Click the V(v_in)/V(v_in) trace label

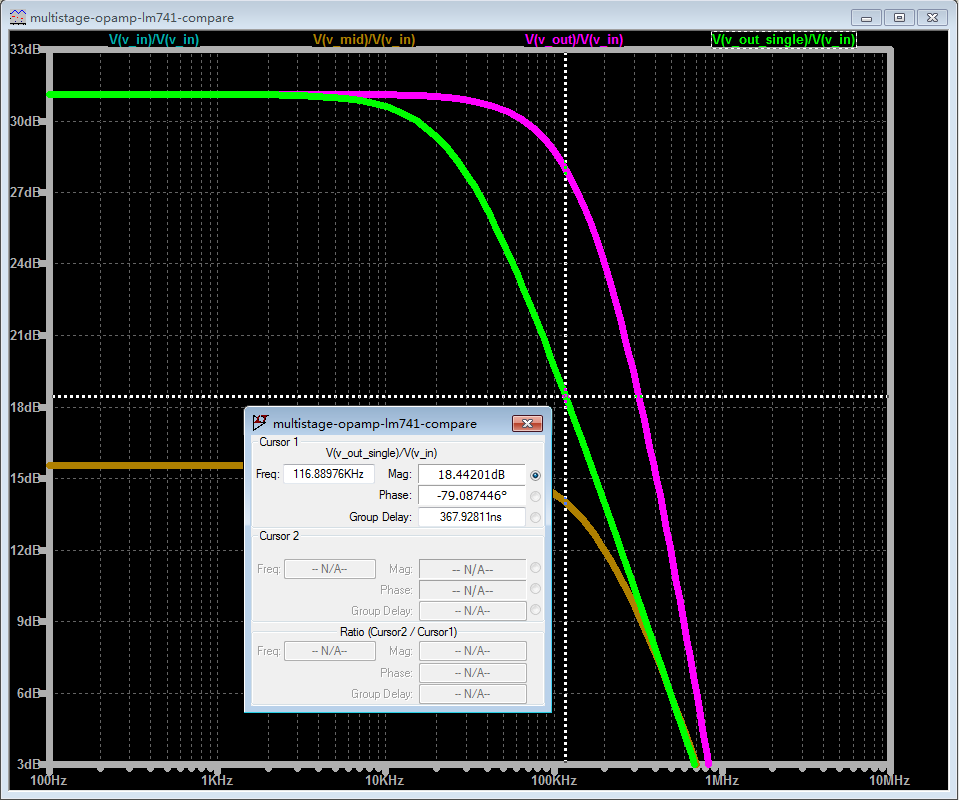(153, 40)
